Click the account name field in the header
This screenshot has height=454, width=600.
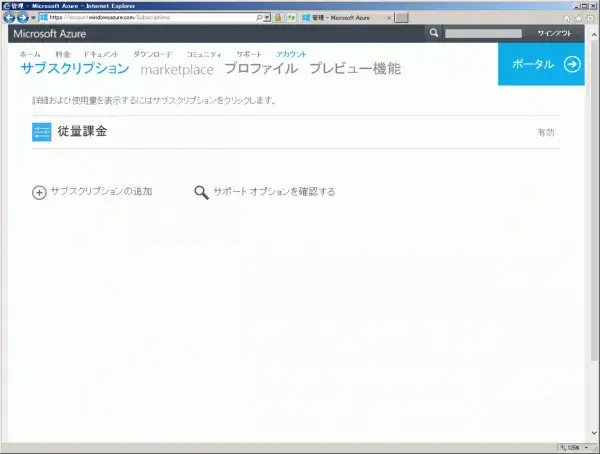(x=483, y=34)
